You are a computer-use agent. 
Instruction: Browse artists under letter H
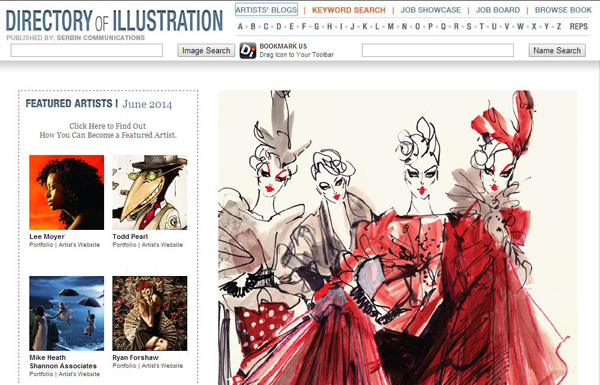pyautogui.click(x=329, y=26)
